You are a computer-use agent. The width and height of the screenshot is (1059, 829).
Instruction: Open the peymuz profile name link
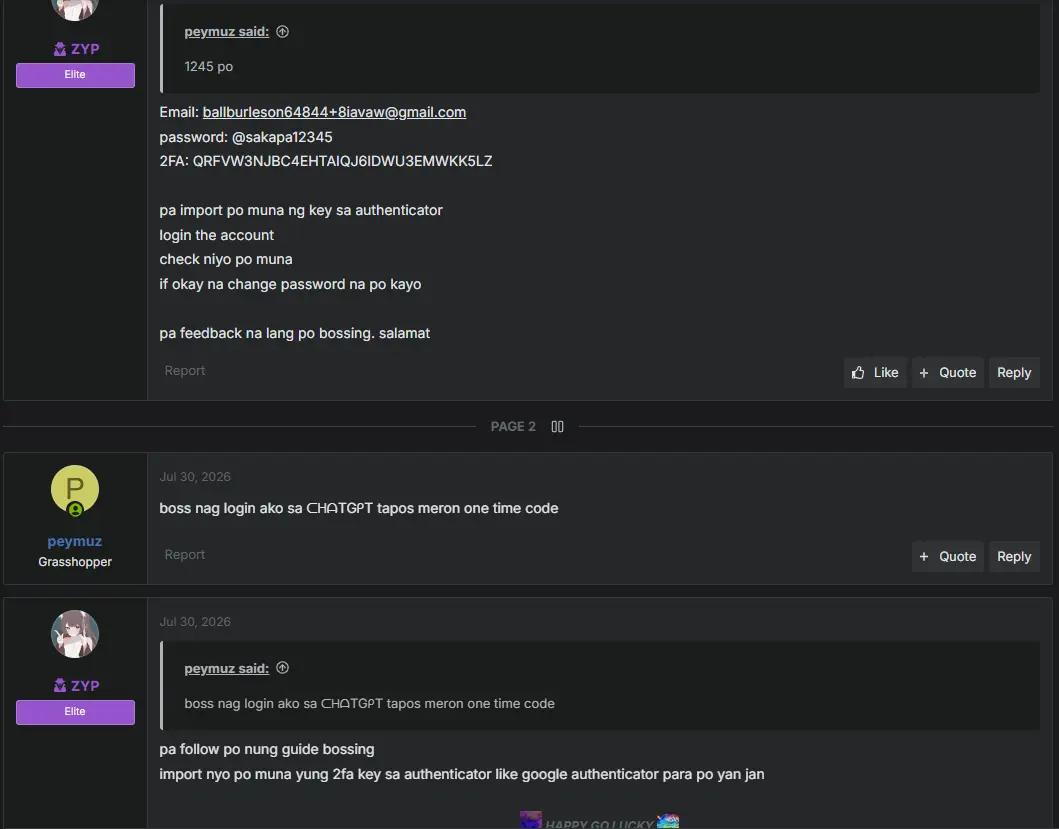coord(75,541)
